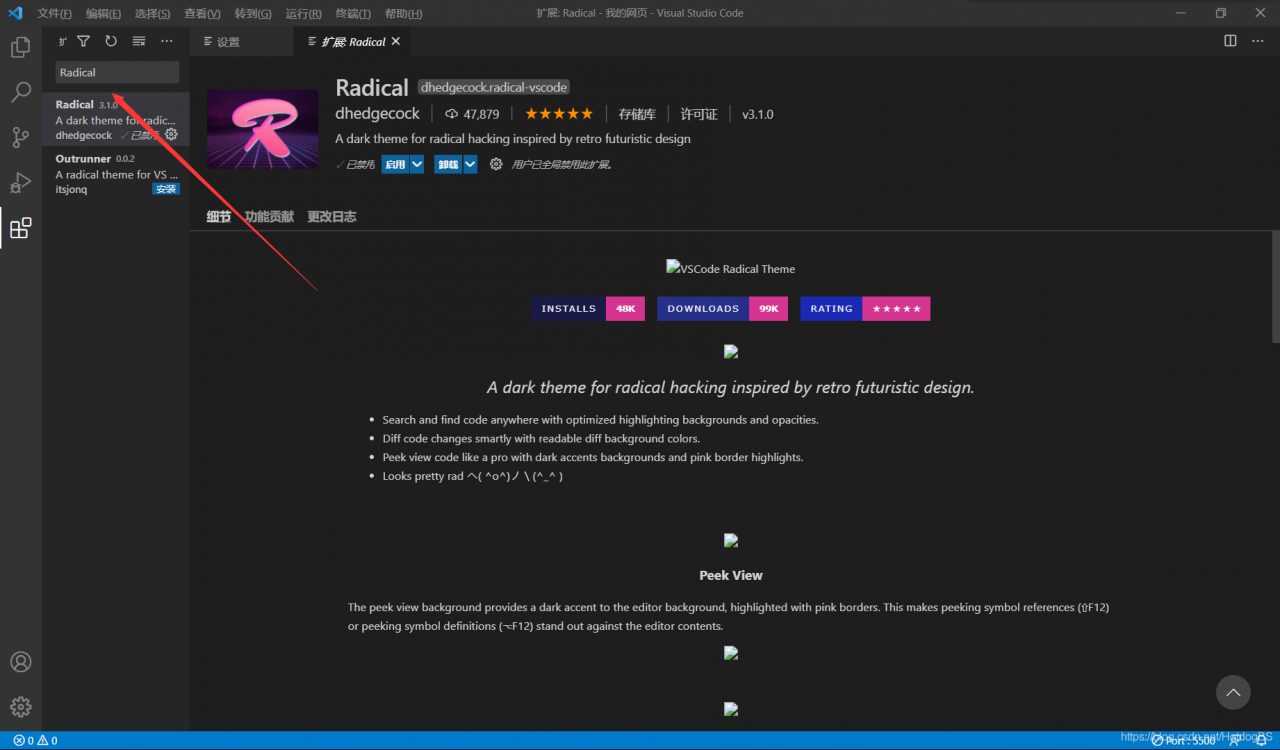This screenshot has height=750, width=1280.
Task: Select the Extensions view icon
Action: coord(20,228)
